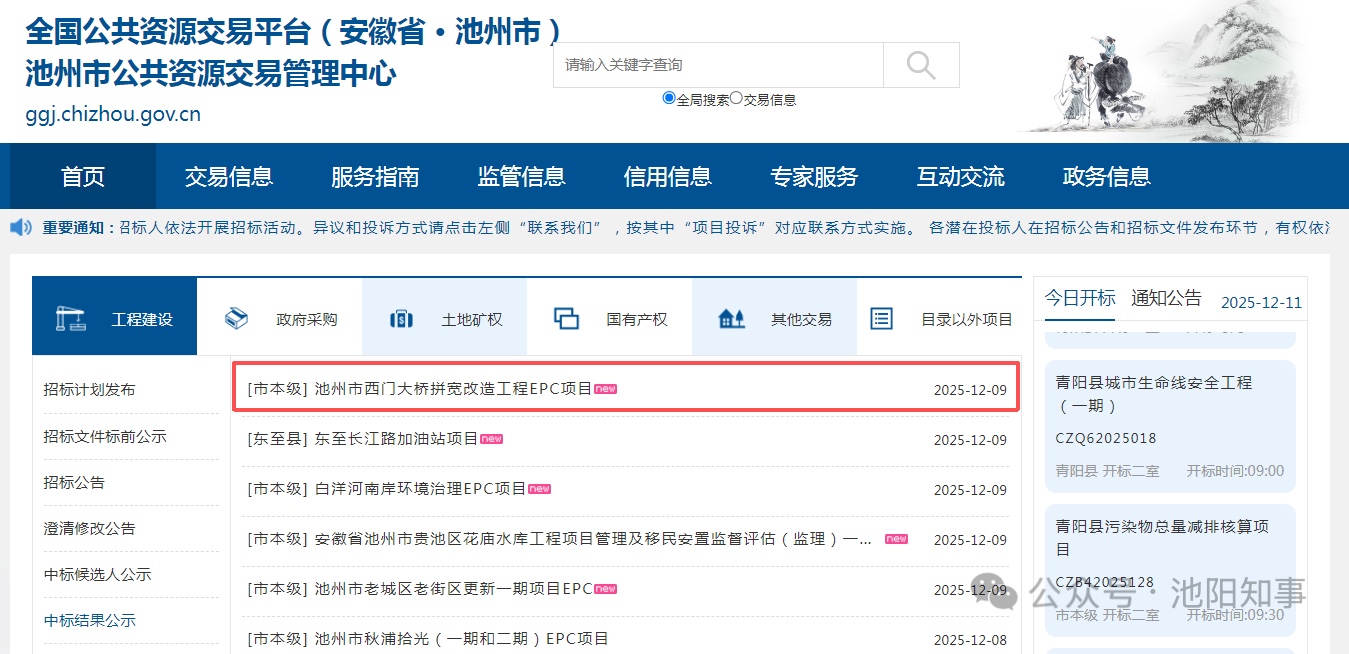Click the 国有产权 overlapping squares icon
This screenshot has height=654, width=1349.
point(566,319)
